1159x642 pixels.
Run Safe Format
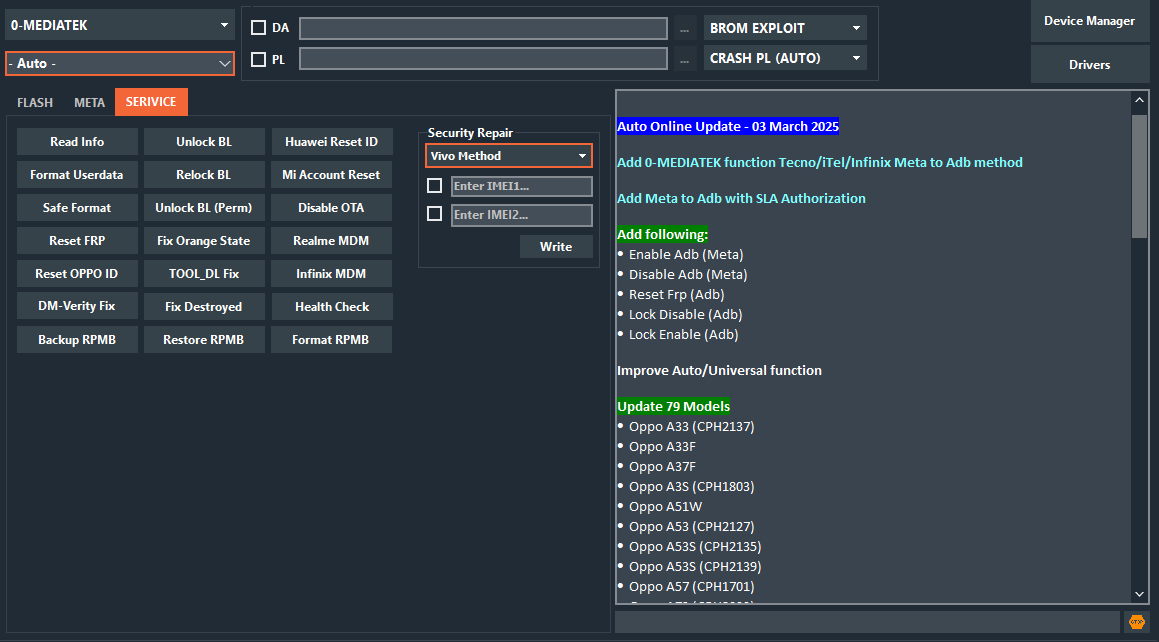click(x=77, y=208)
